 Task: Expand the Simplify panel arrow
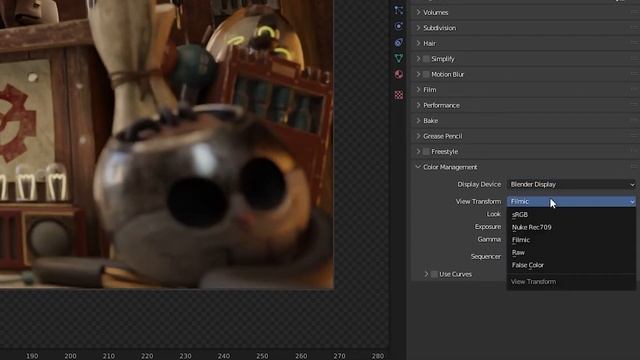click(418, 59)
